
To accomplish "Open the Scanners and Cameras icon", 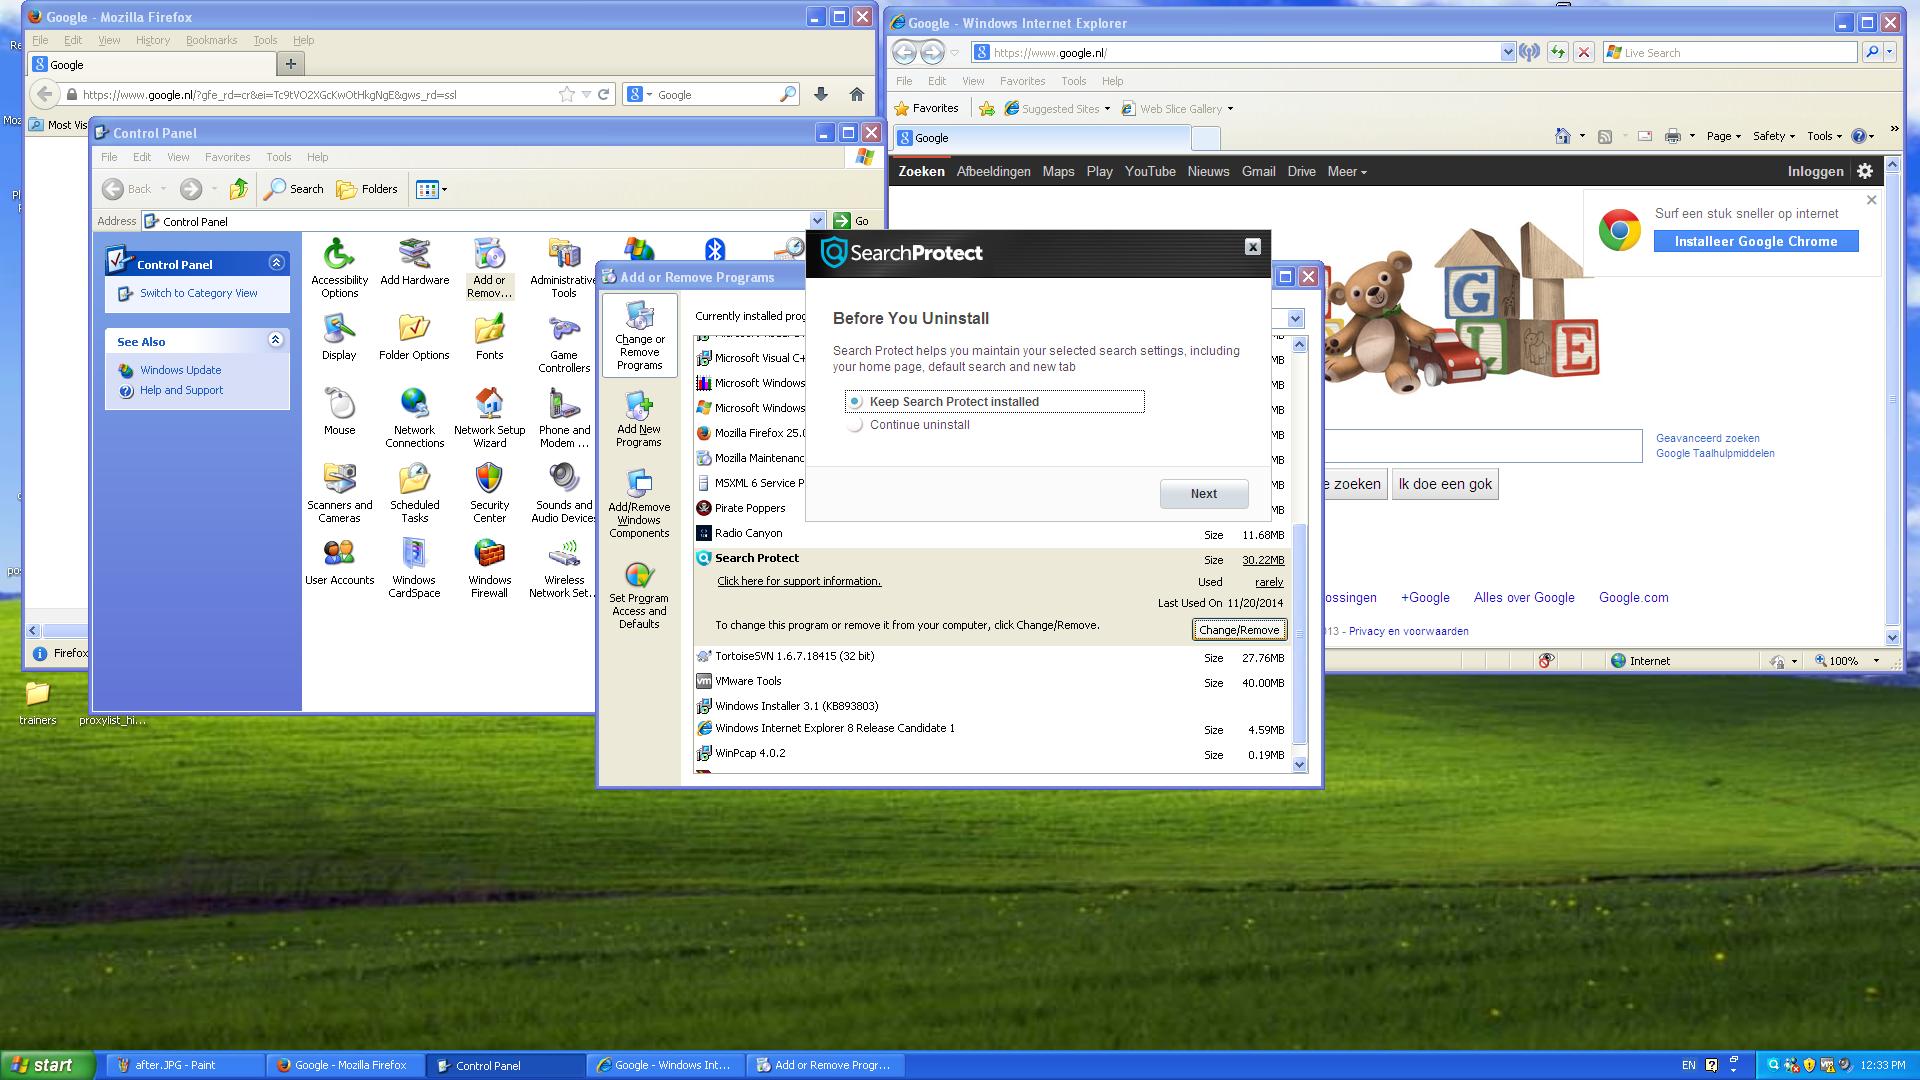I will pos(339,493).
